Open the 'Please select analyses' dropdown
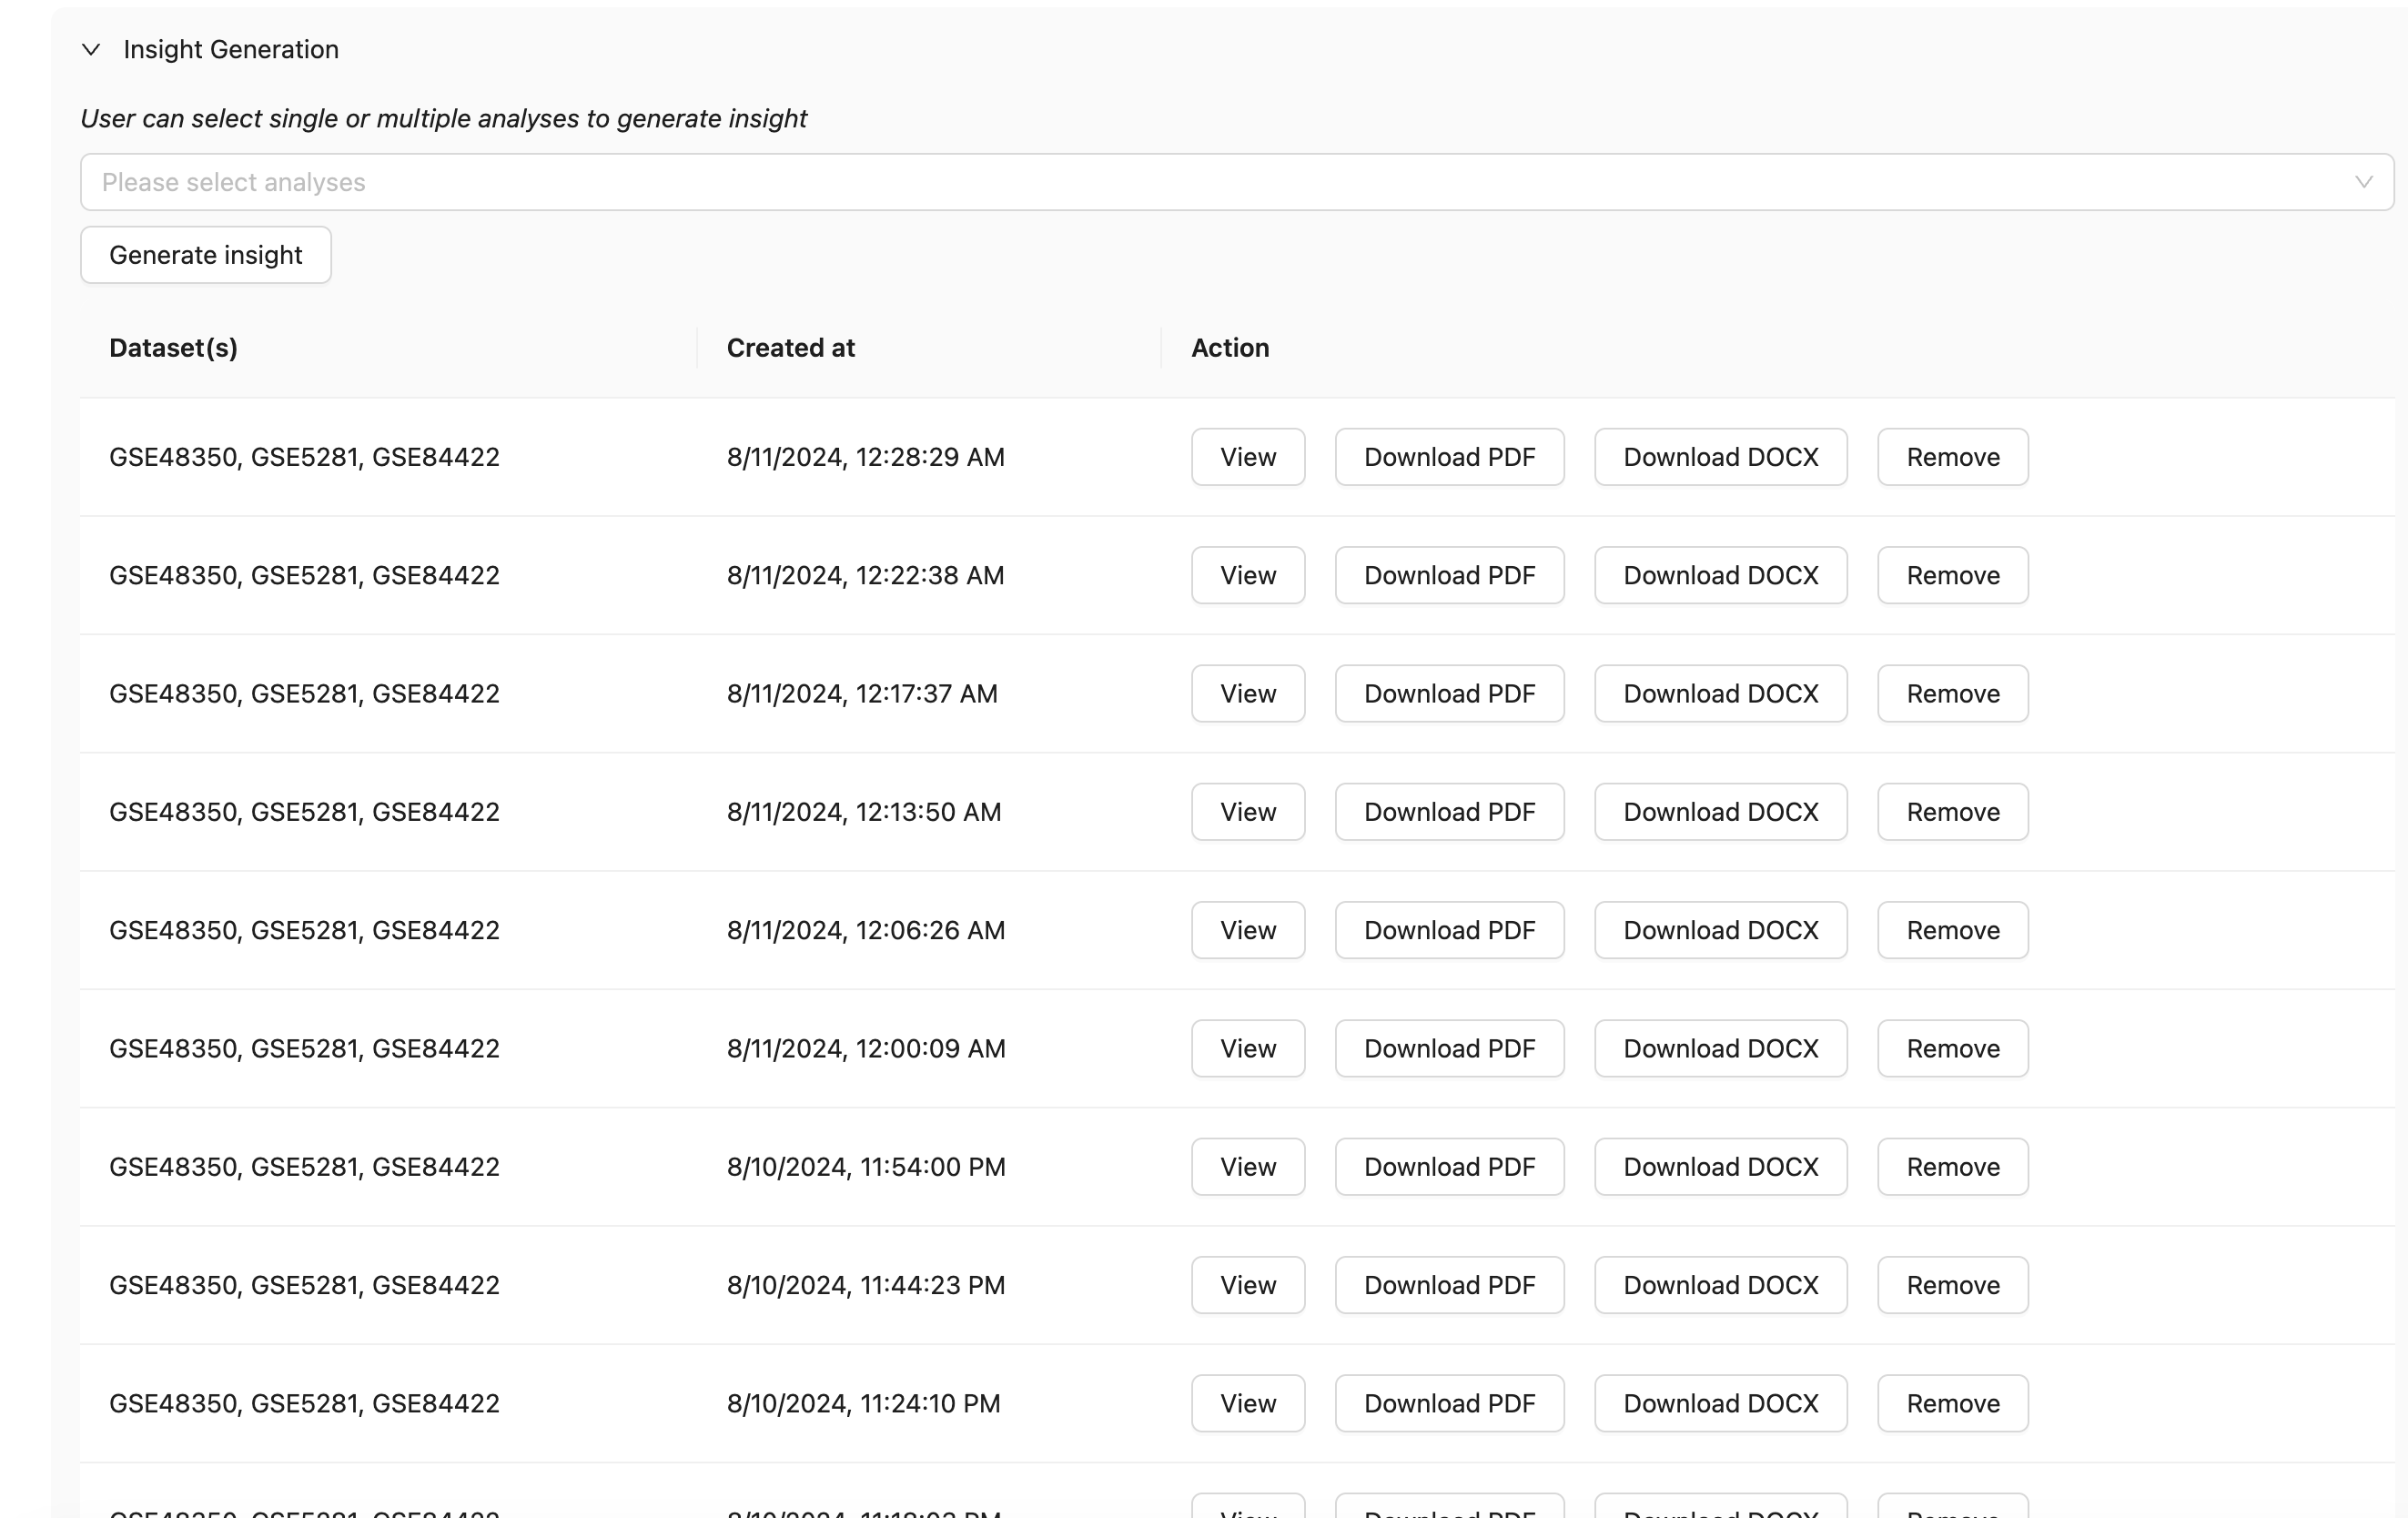 (1200, 182)
